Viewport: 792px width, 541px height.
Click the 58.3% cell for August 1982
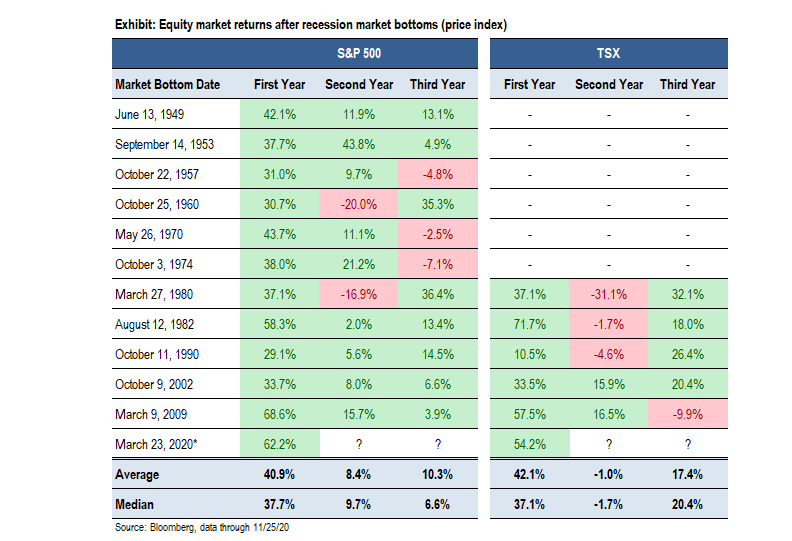point(278,322)
